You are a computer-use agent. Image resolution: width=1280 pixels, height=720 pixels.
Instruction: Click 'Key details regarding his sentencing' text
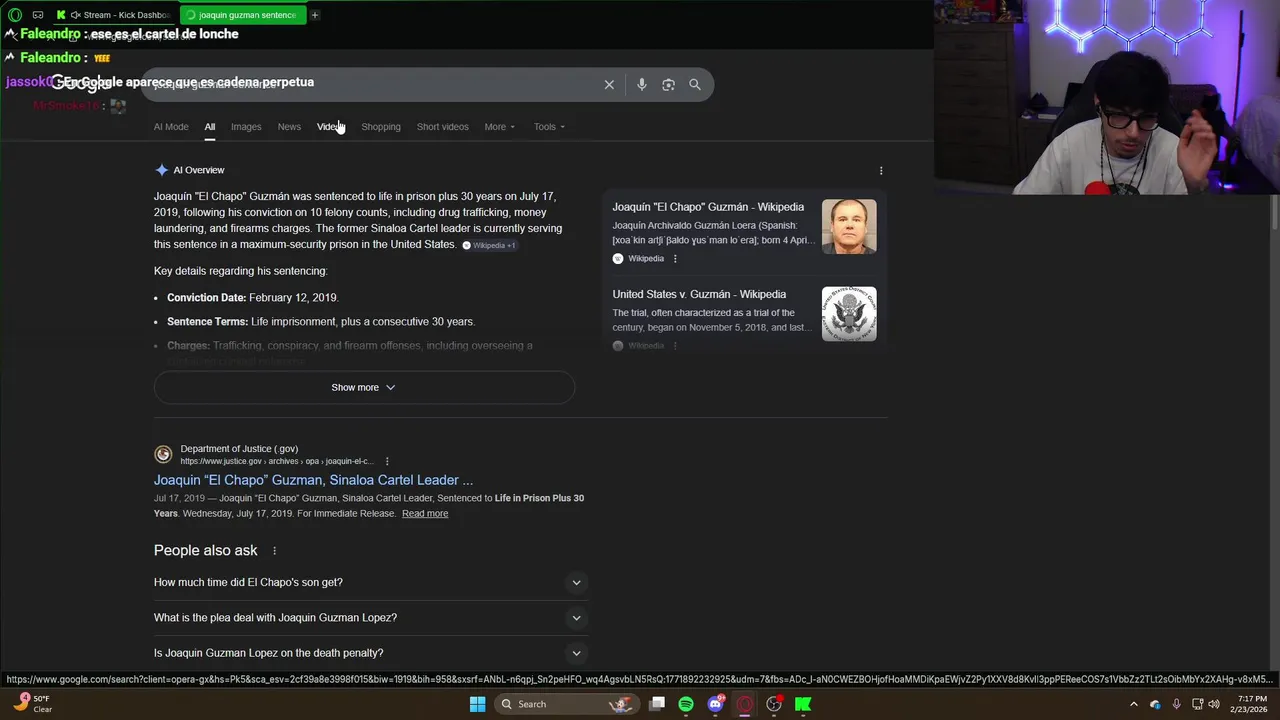coord(241,272)
